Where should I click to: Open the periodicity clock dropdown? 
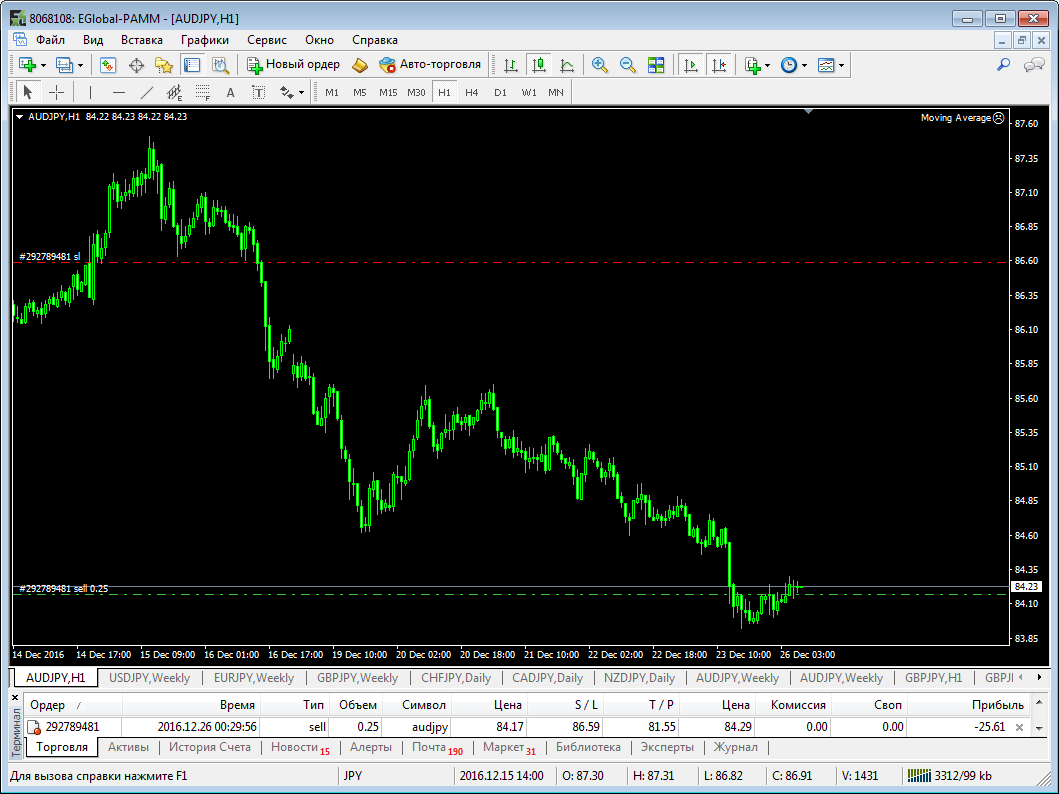click(x=803, y=65)
